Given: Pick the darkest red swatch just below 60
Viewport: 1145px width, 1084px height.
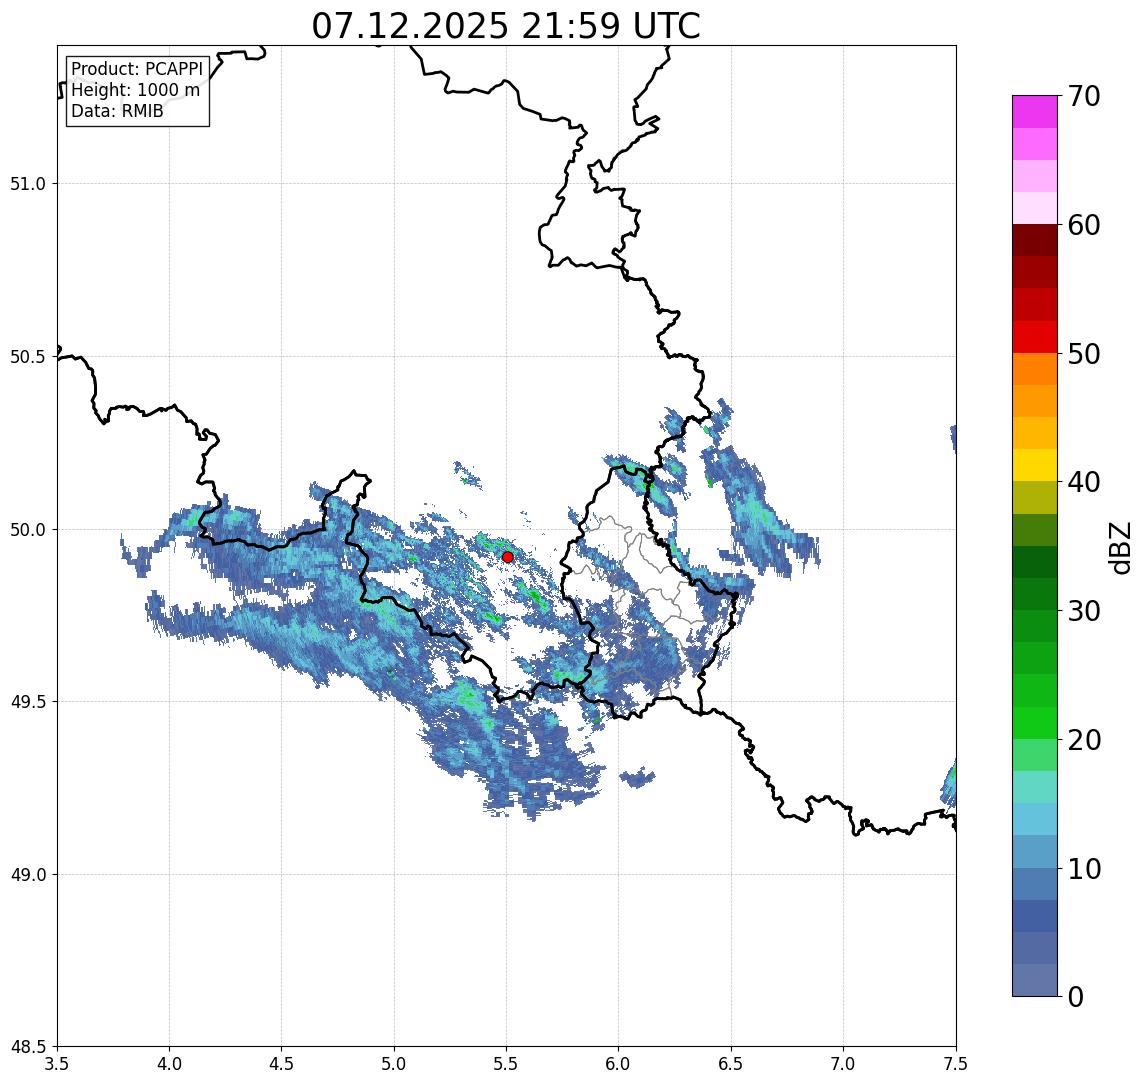Looking at the screenshot, I should [x=1035, y=240].
